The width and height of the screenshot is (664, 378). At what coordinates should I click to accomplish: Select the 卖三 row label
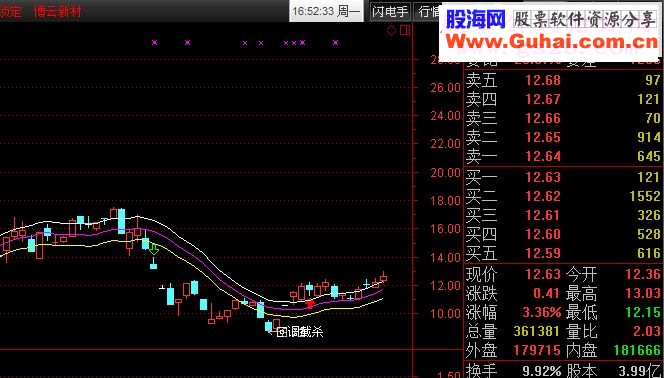click(481, 118)
